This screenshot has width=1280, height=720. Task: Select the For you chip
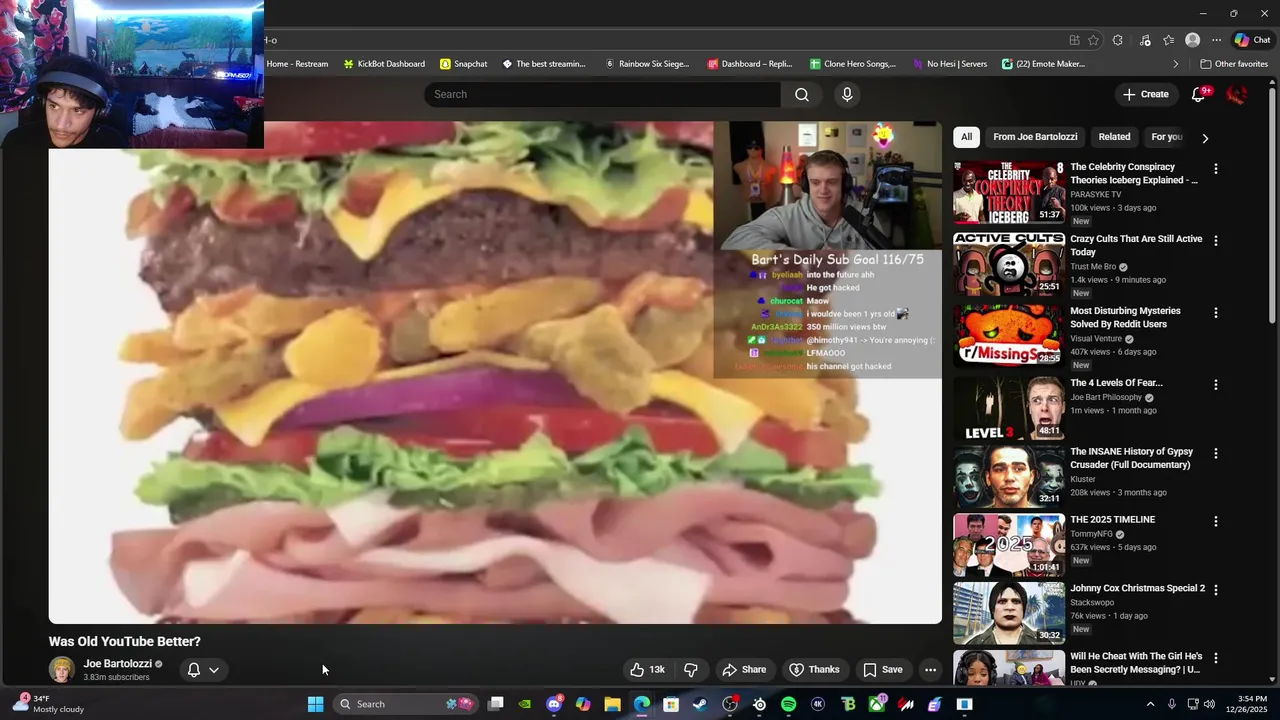[x=1166, y=137]
